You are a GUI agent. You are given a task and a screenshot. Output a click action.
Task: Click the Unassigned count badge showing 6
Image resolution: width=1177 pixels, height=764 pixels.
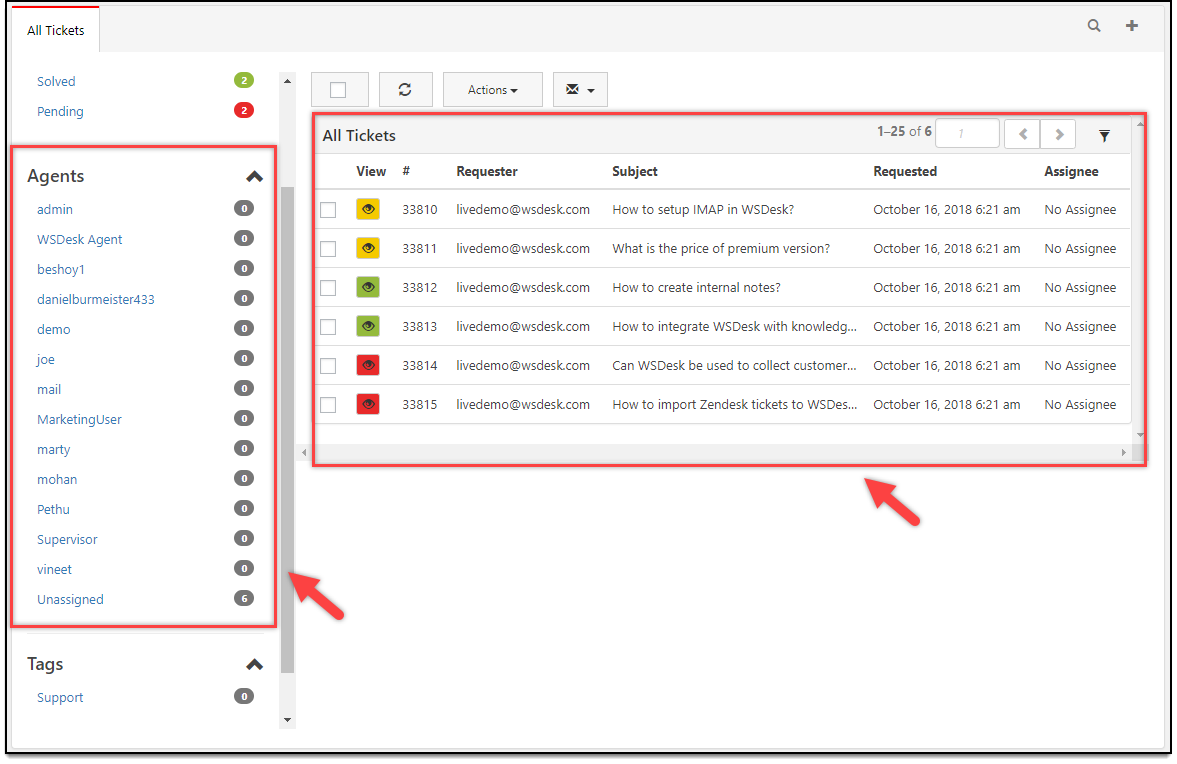click(244, 598)
